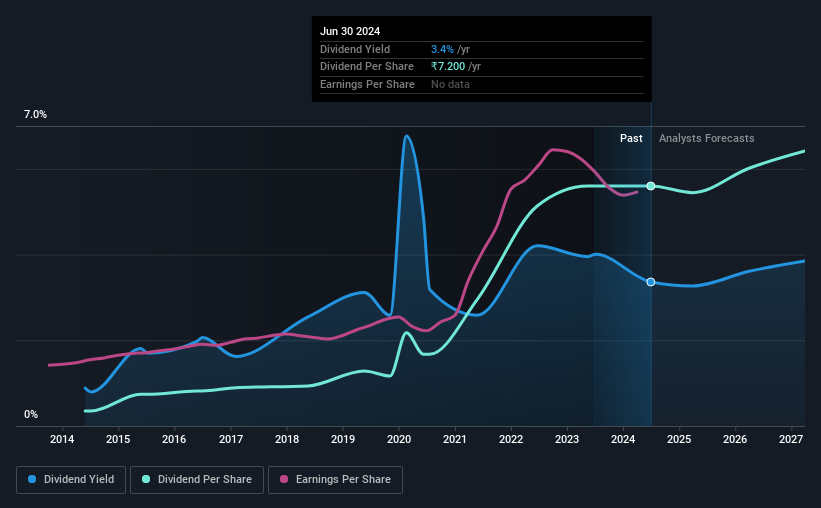The width and height of the screenshot is (821, 508).
Task: Click the 2015 x-axis label
Action: click(x=118, y=439)
